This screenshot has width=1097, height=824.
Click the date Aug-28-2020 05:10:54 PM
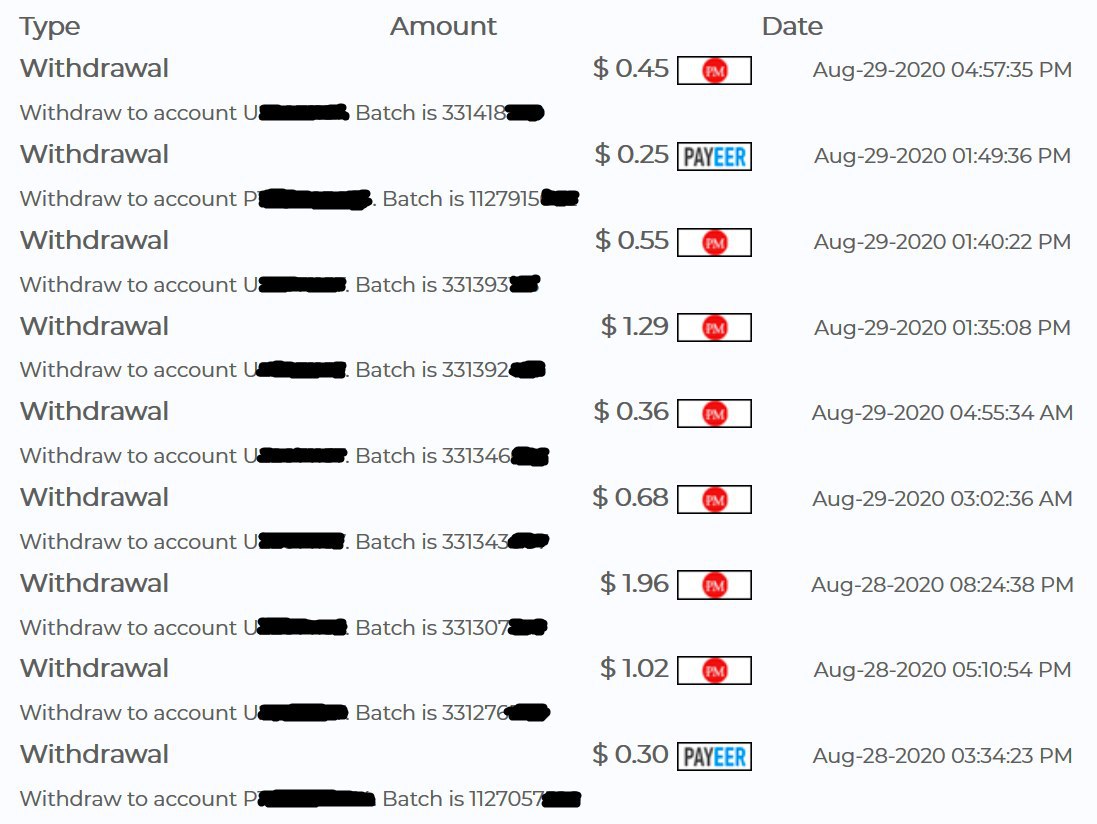(x=942, y=670)
